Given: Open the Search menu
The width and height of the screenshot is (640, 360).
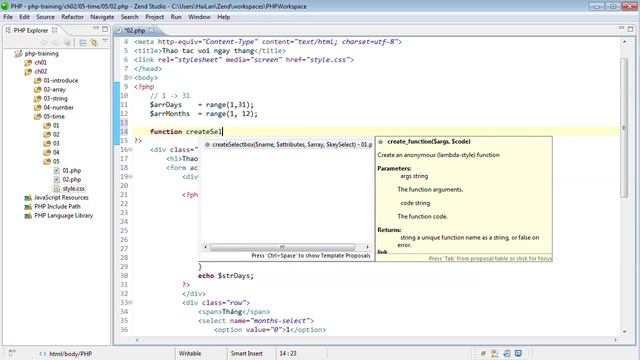Looking at the screenshot, I should (129, 17).
